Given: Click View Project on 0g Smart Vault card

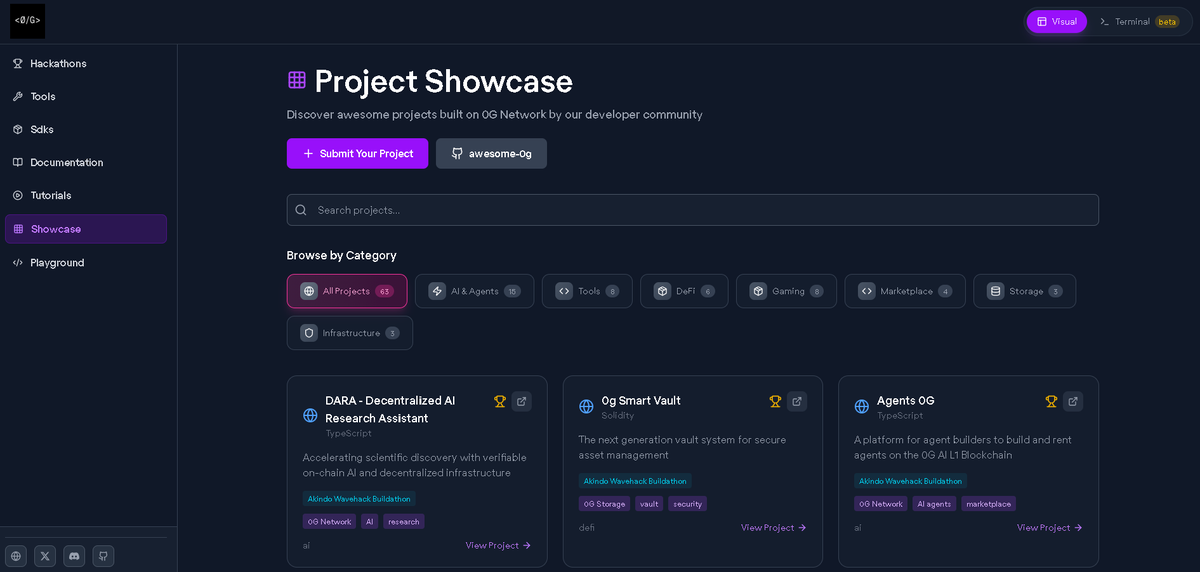Looking at the screenshot, I should [774, 527].
